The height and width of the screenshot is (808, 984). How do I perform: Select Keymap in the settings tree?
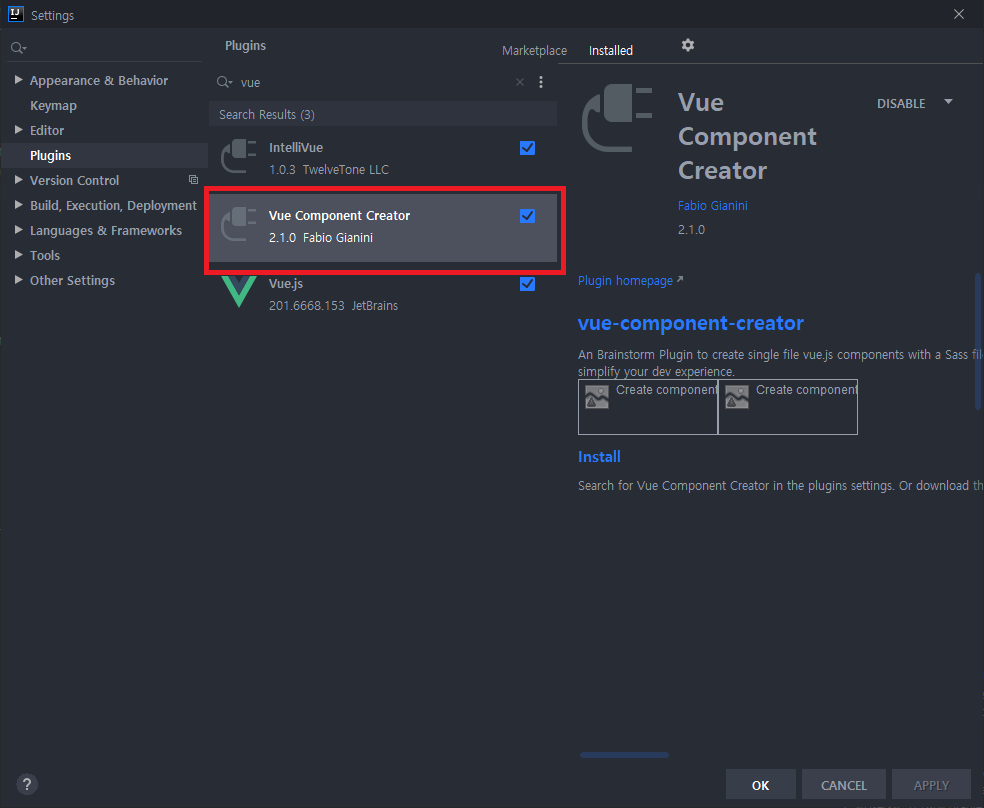coord(53,105)
